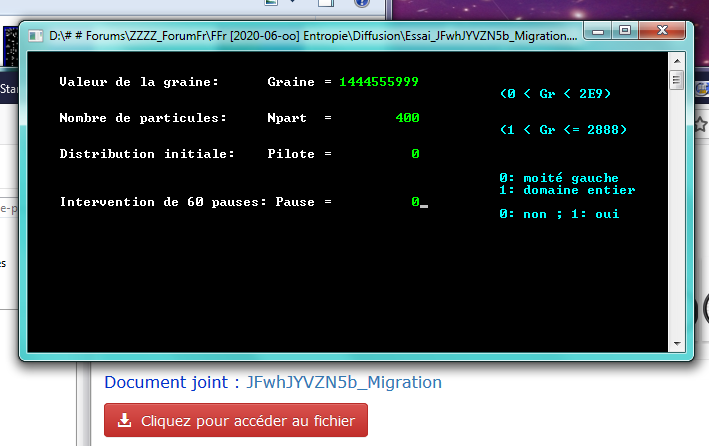709x446 pixels.
Task: Click the Npart value 400
Action: click(407, 118)
